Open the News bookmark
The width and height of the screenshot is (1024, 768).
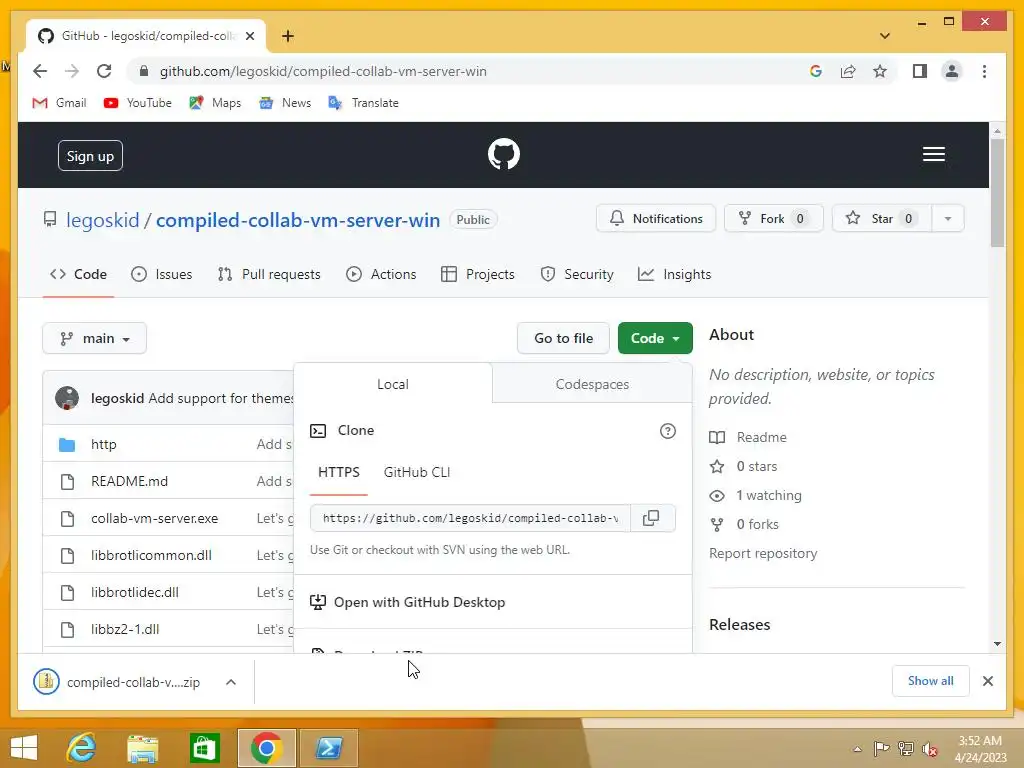pyautogui.click(x=285, y=103)
